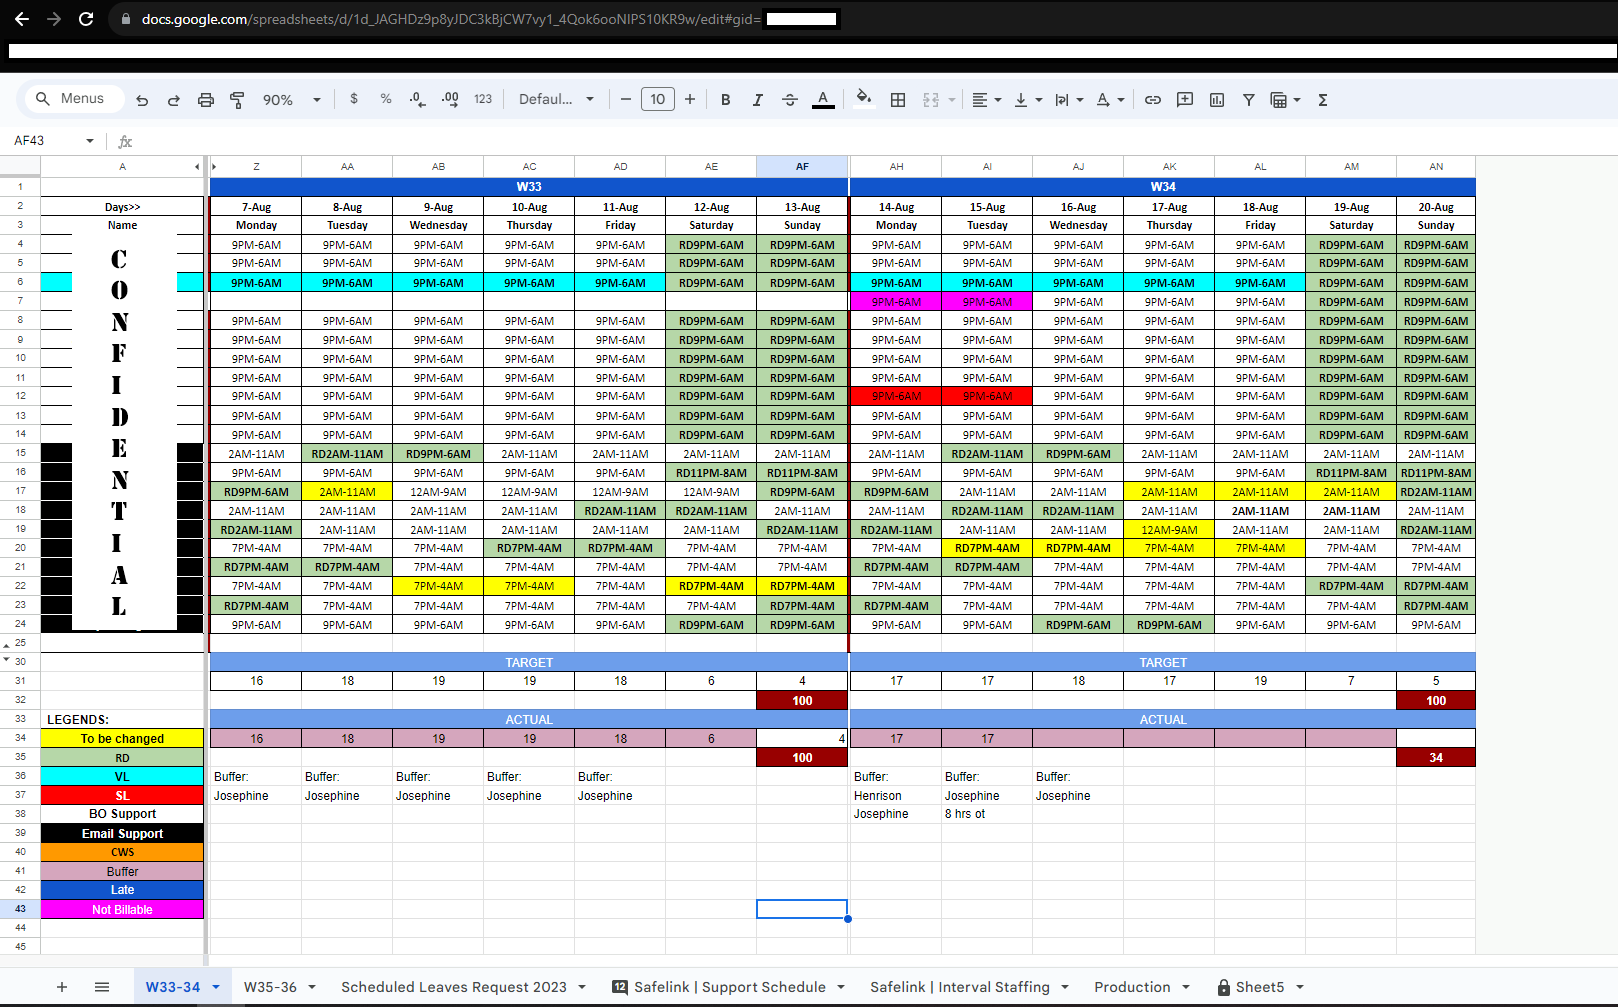Select the dark red cell showing 34
Image resolution: width=1618 pixels, height=1007 pixels.
point(1436,758)
